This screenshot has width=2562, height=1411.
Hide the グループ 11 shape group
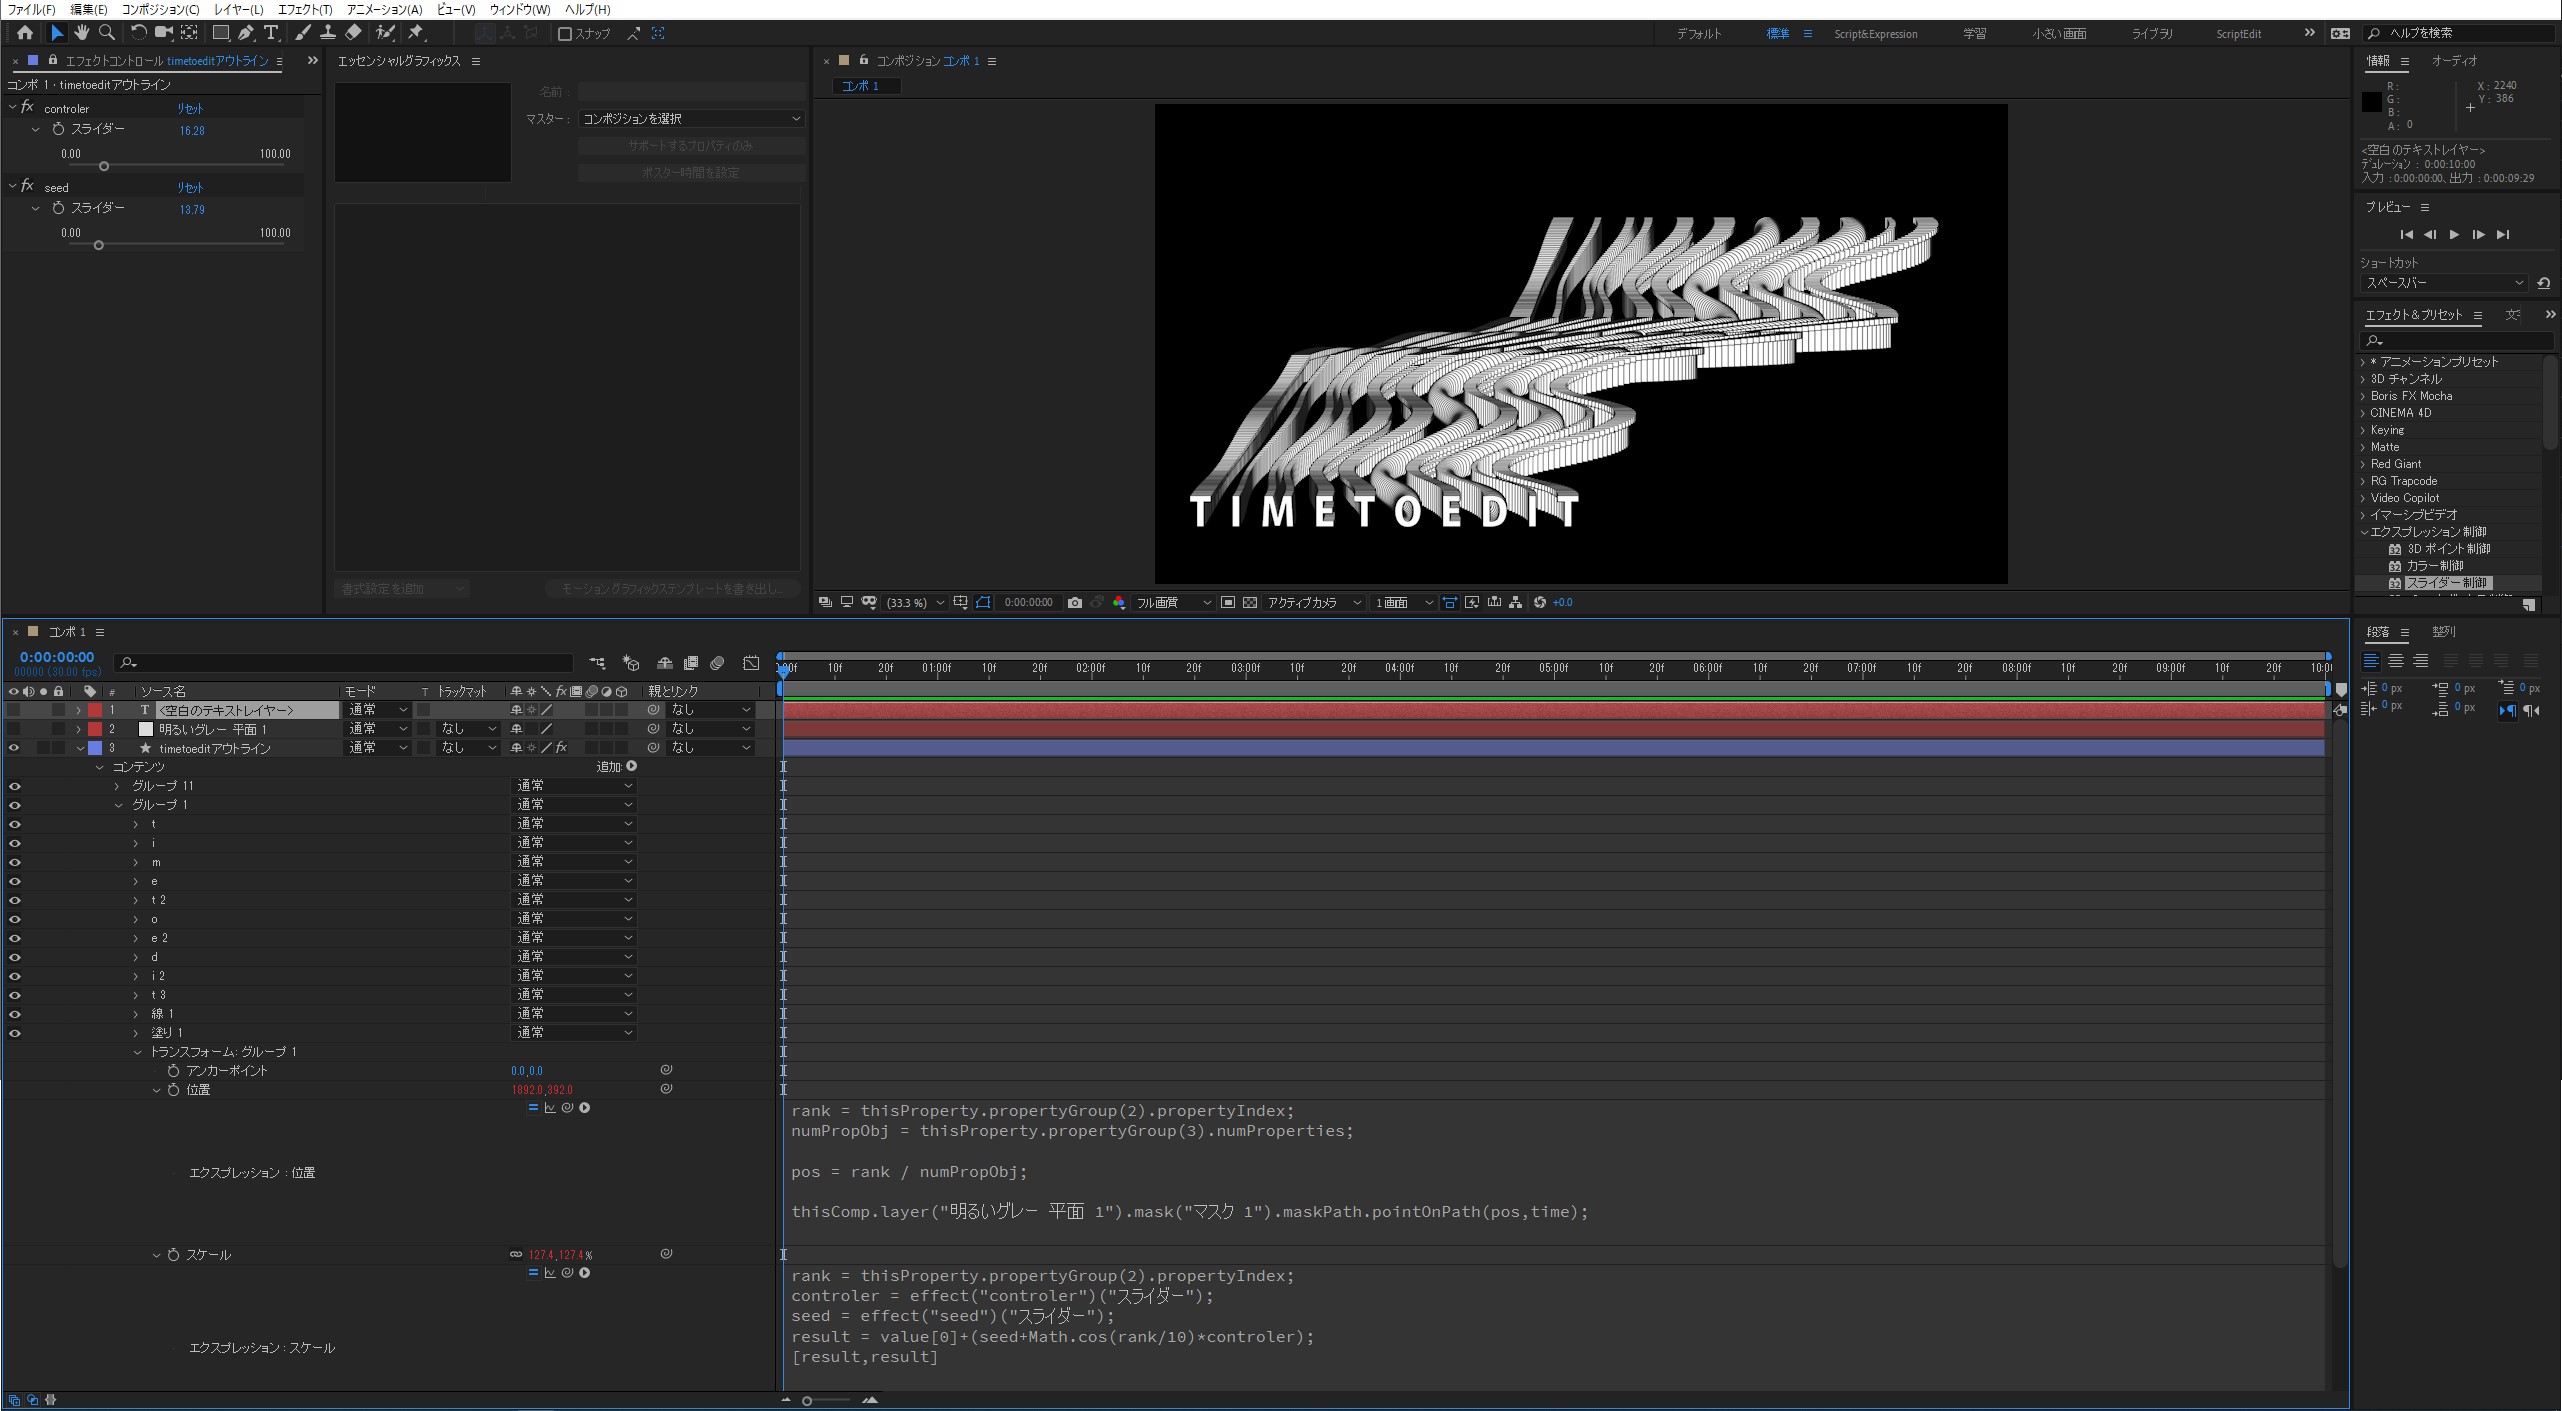coord(14,786)
